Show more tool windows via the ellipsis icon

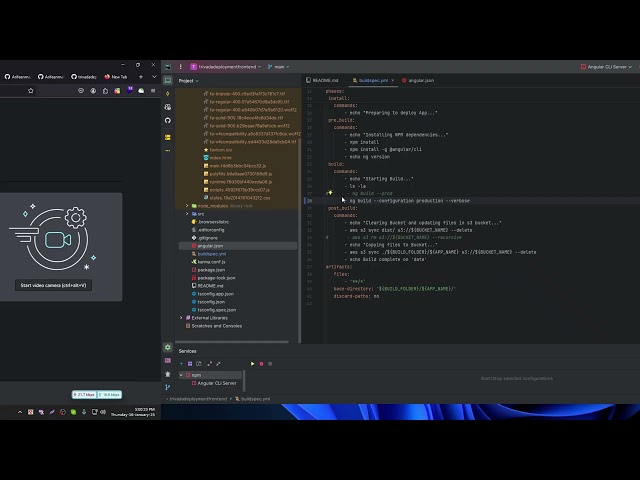point(168,151)
